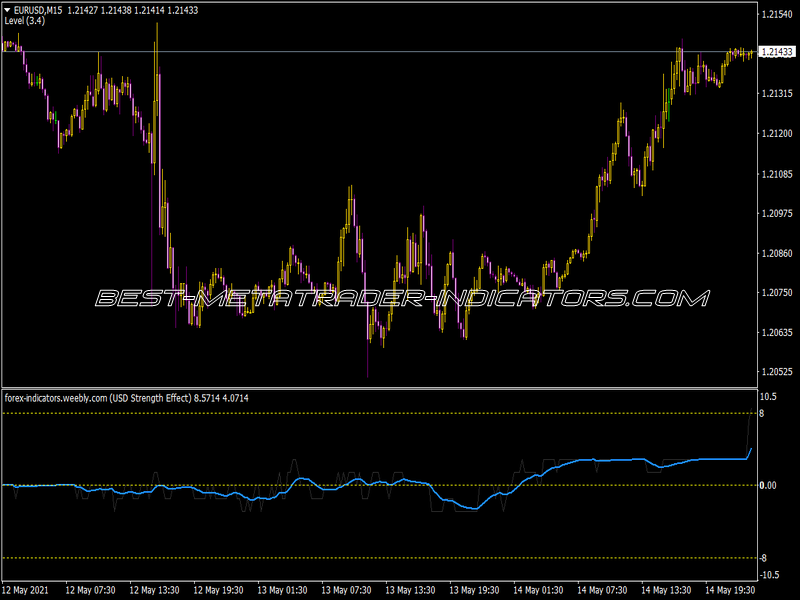Click the lower dotted level -8 label
Screen dimensions: 800x600
click(763, 558)
